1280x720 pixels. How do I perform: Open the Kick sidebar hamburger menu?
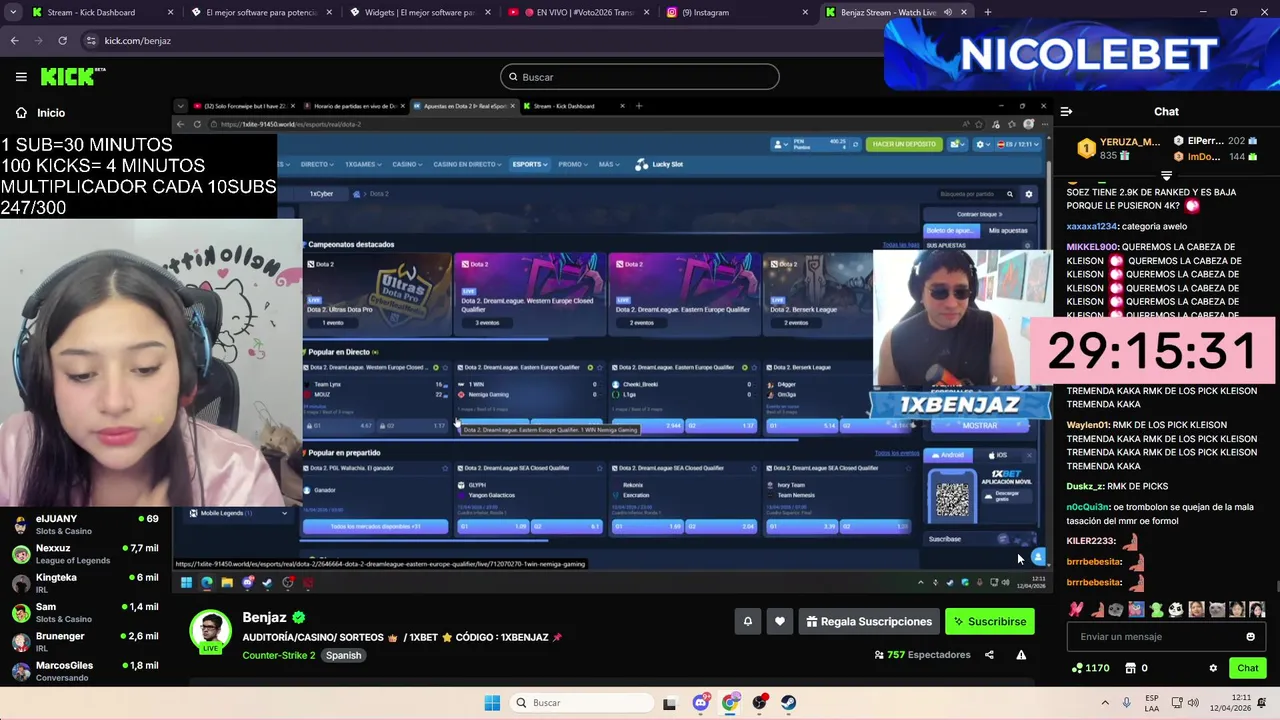(21, 77)
